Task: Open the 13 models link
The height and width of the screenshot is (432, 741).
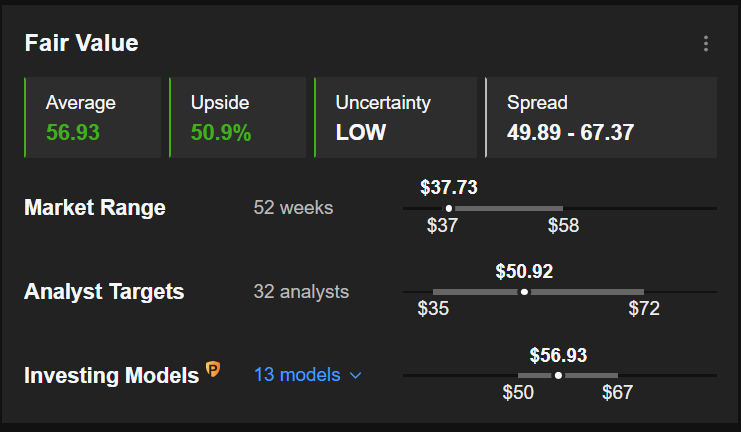Action: point(297,375)
